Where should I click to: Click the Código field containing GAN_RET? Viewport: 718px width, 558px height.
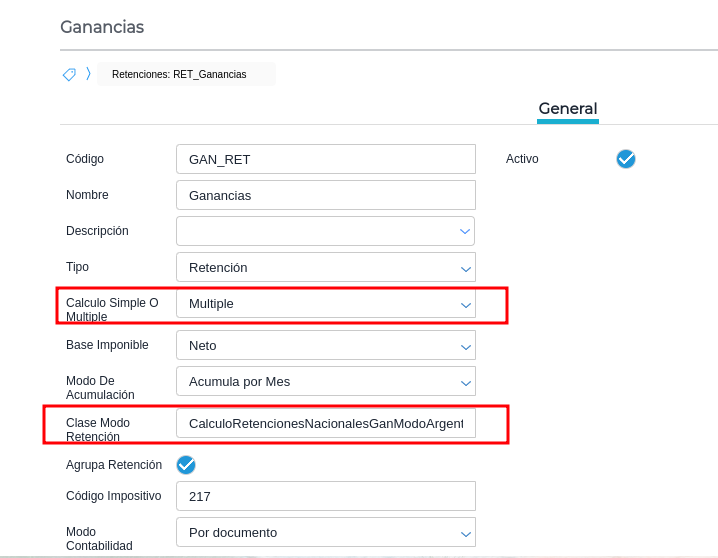(325, 159)
